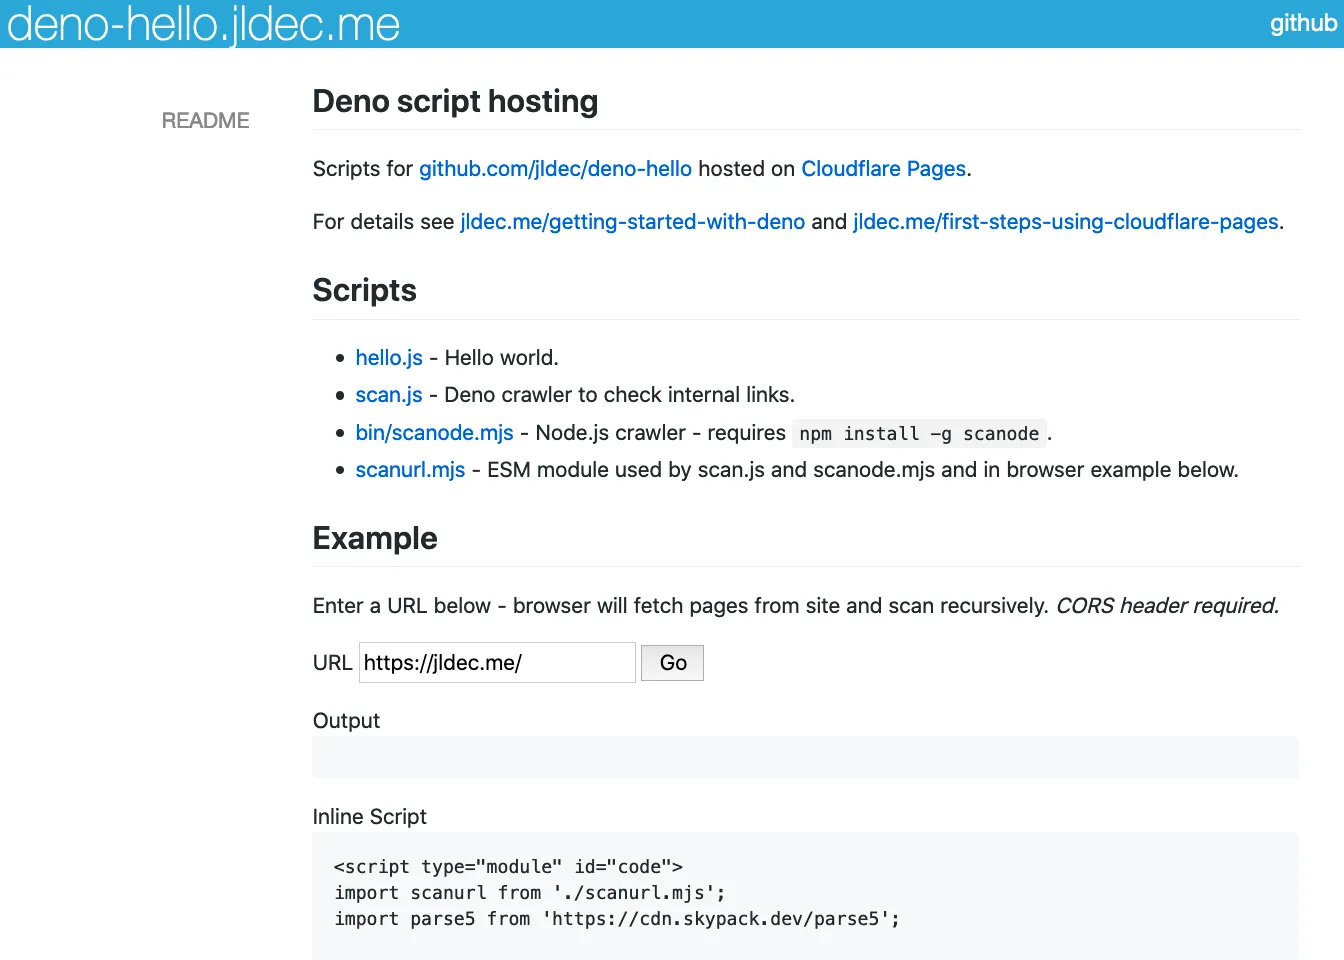Open the bin/scanode.mjs link

tap(434, 432)
